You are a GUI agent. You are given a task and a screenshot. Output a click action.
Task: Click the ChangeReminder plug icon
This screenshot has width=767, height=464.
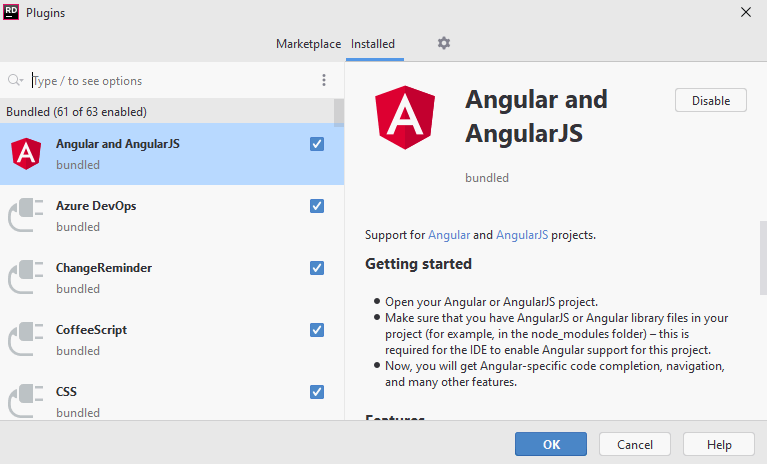pyautogui.click(x=25, y=278)
